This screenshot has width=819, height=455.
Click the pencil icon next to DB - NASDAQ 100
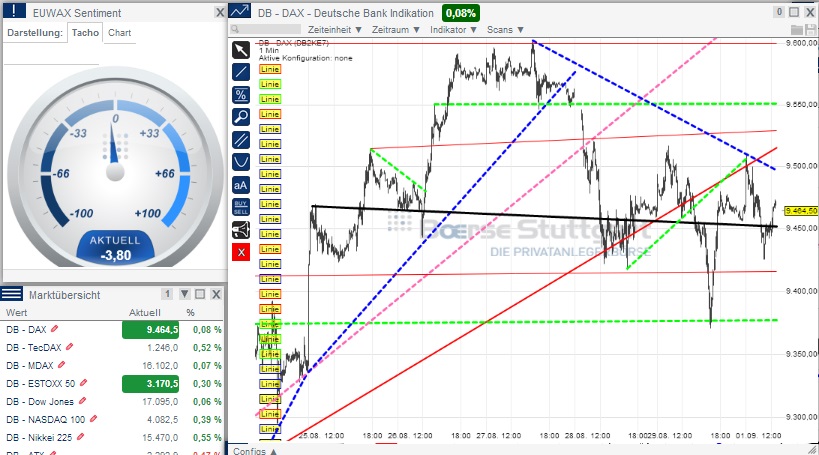coord(93,418)
